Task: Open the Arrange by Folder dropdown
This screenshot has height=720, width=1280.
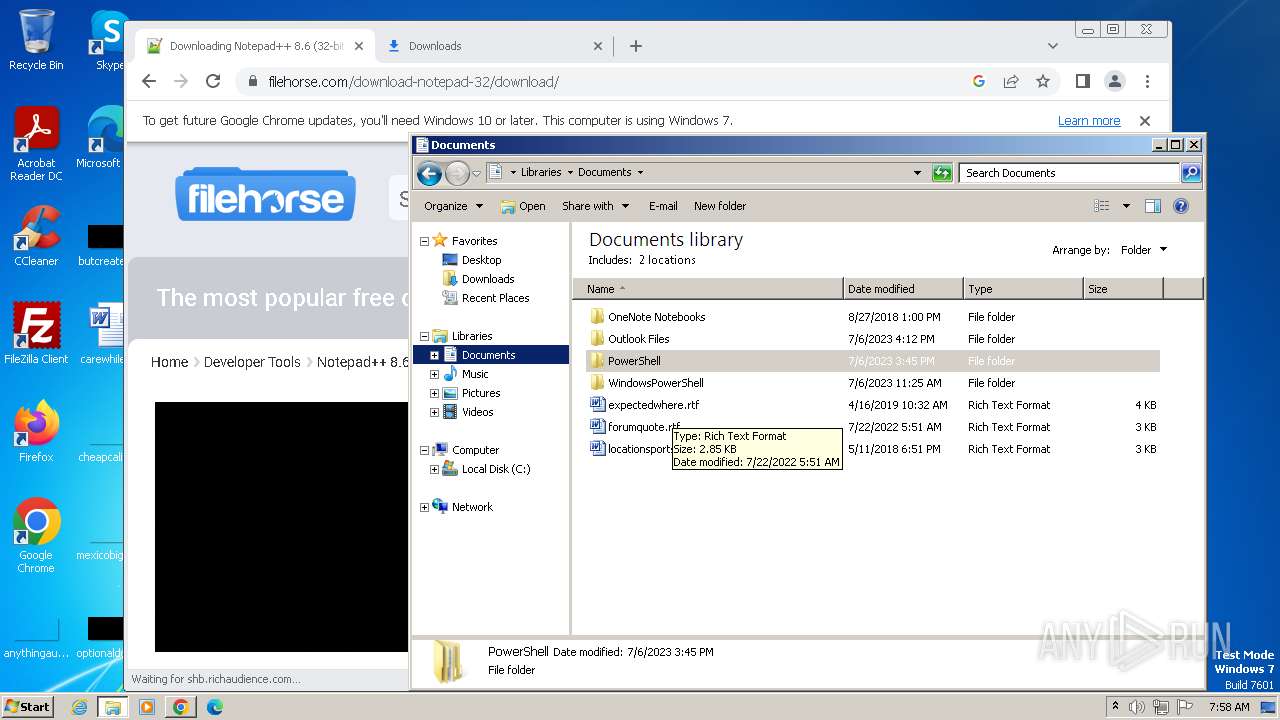Action: coord(1143,250)
